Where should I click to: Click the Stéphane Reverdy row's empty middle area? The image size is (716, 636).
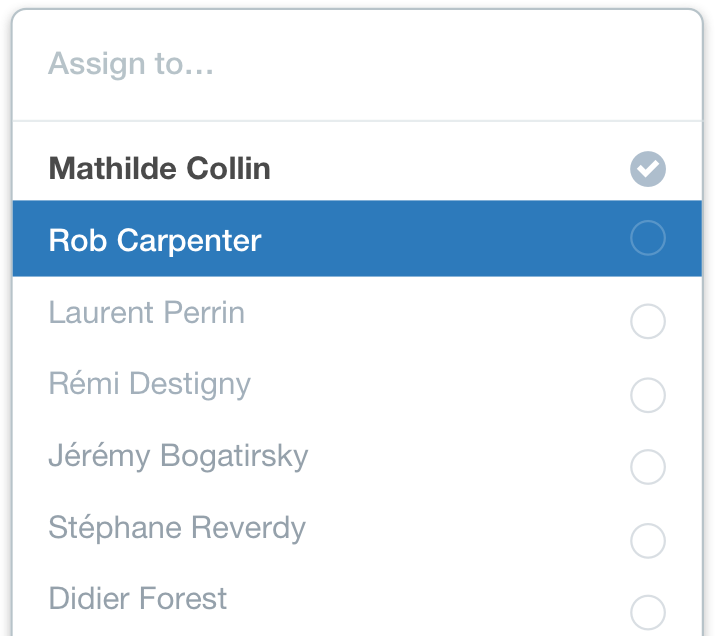click(460, 528)
